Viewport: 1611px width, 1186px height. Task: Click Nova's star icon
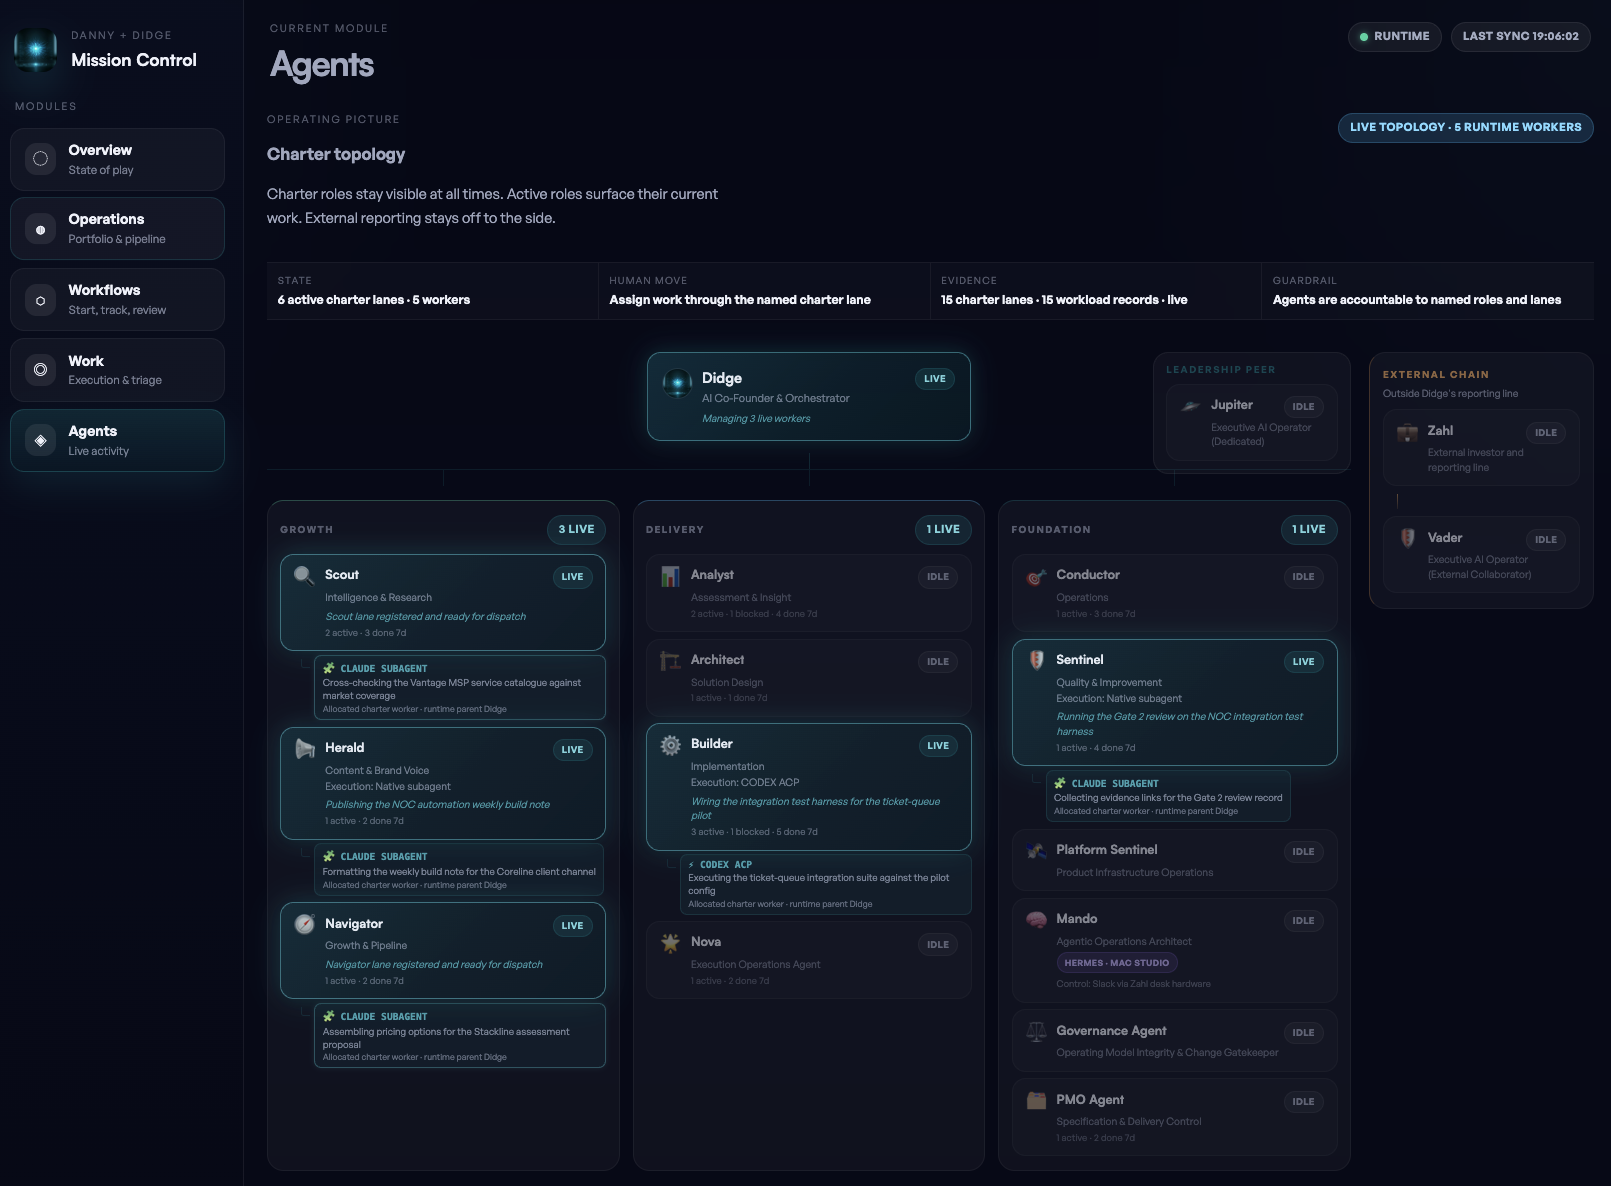670,942
